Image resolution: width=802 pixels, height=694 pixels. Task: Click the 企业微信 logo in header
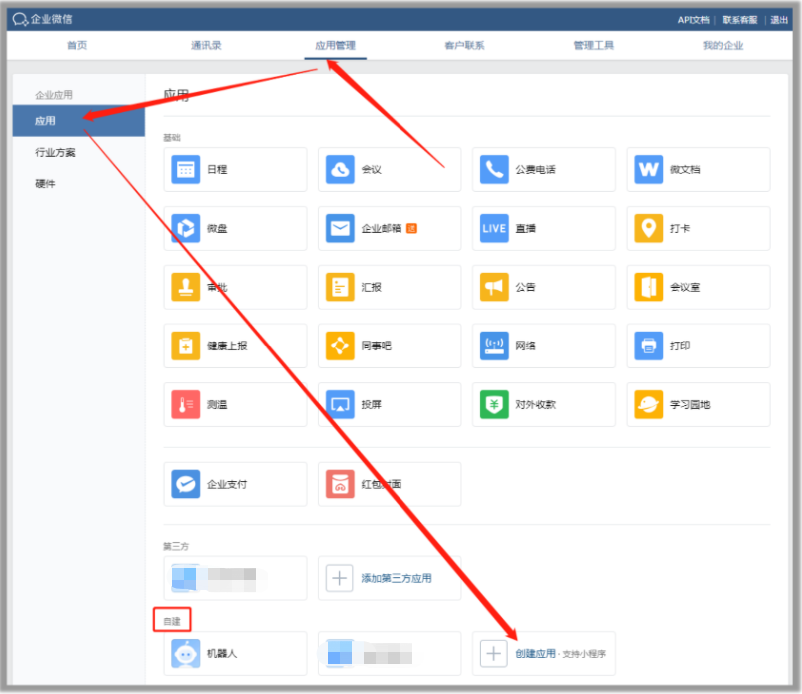coord(42,19)
